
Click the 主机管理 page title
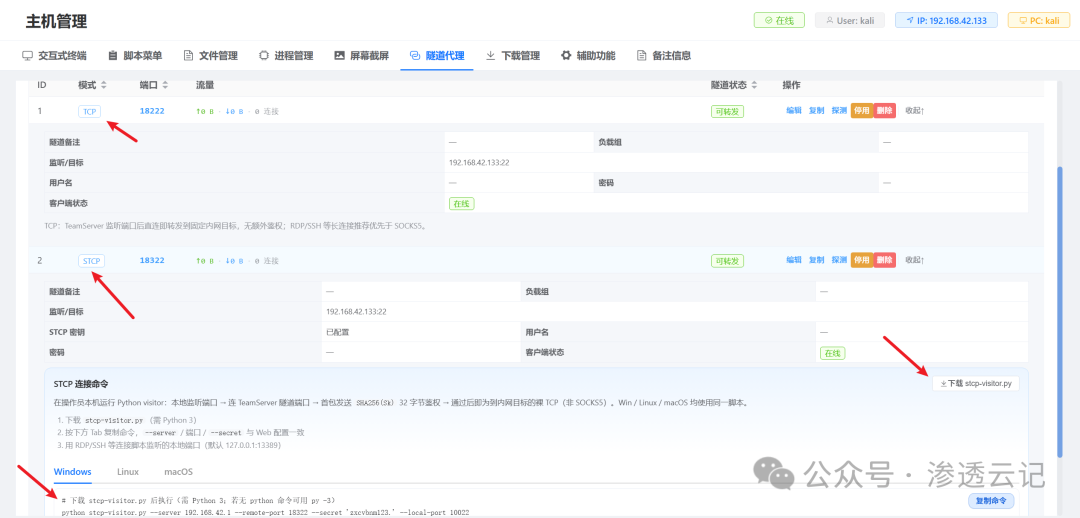56,21
